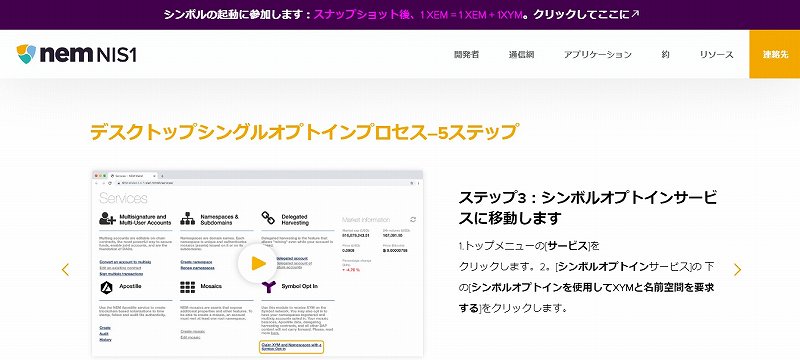Open the 通信網 menu
This screenshot has height=360, width=800.
pyautogui.click(x=521, y=55)
